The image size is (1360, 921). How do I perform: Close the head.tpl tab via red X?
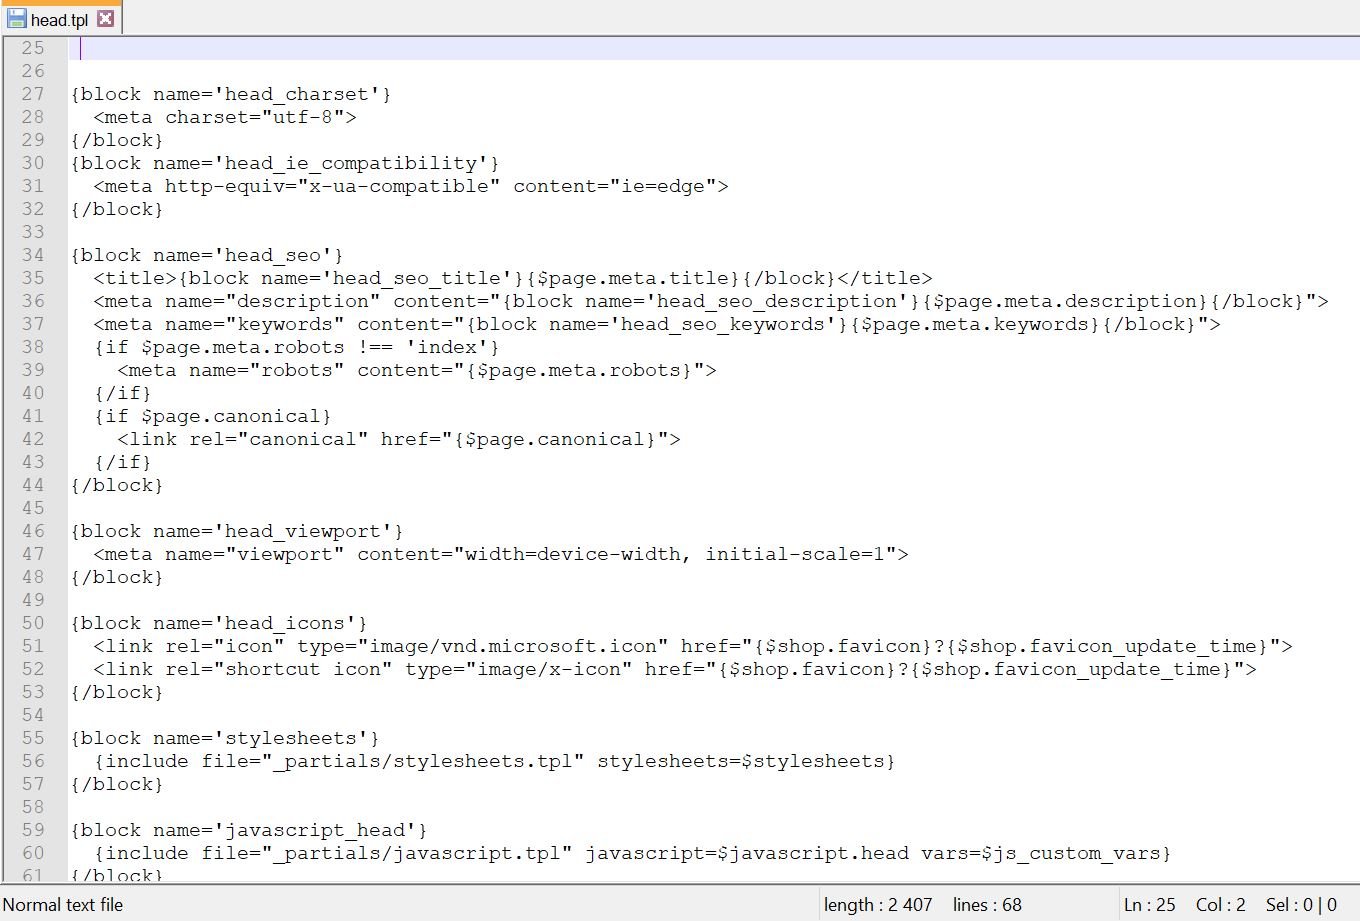tap(106, 19)
